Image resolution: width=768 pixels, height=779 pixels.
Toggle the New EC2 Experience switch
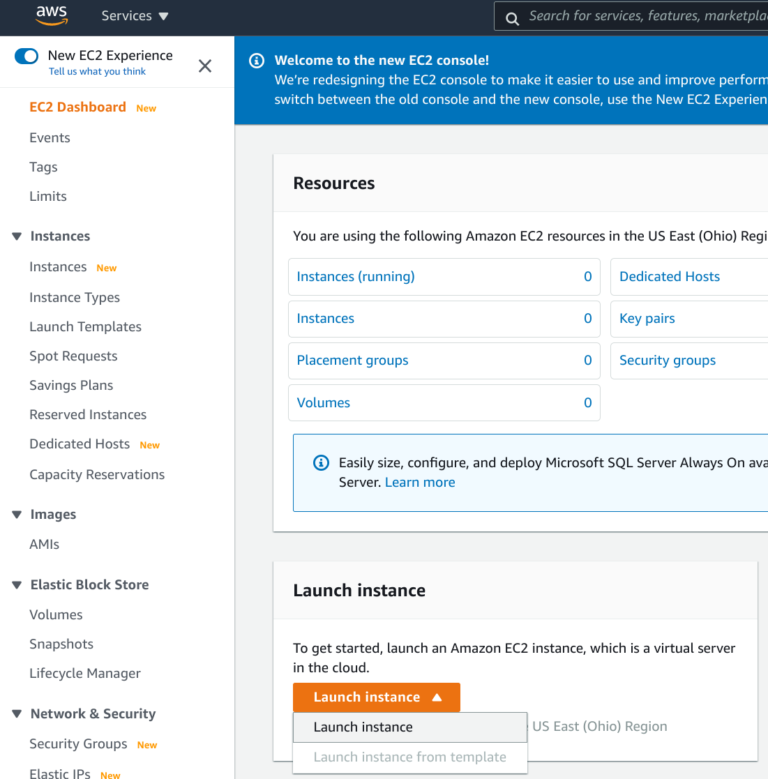pyautogui.click(x=26, y=56)
